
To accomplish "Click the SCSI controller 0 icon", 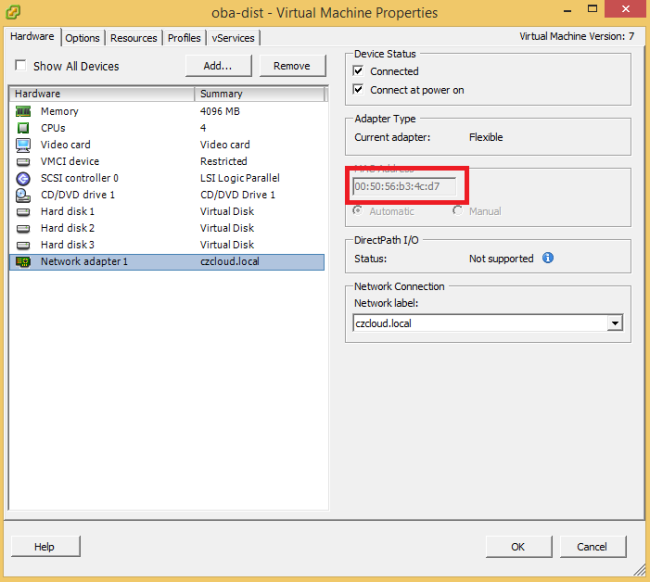I will click(23, 178).
